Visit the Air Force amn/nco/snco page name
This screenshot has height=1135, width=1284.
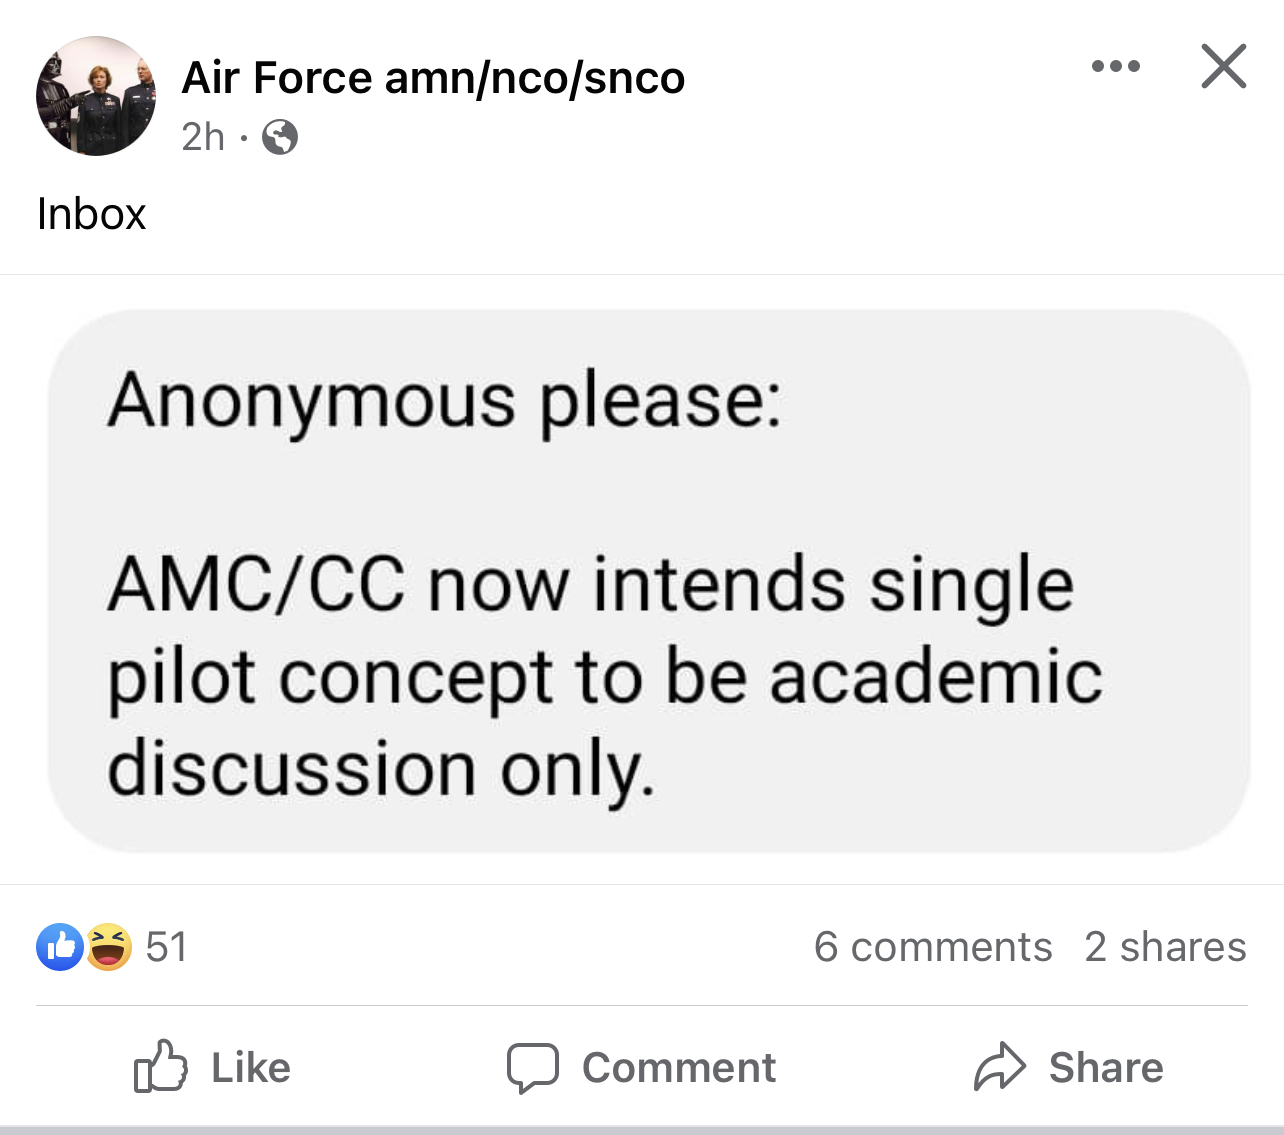coord(433,78)
